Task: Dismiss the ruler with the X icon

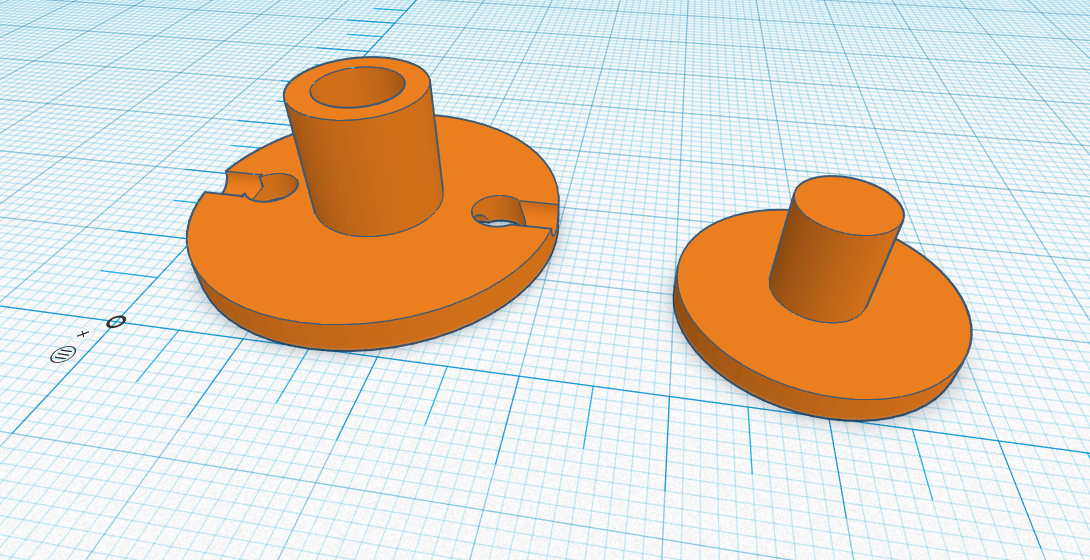Action: [83, 333]
